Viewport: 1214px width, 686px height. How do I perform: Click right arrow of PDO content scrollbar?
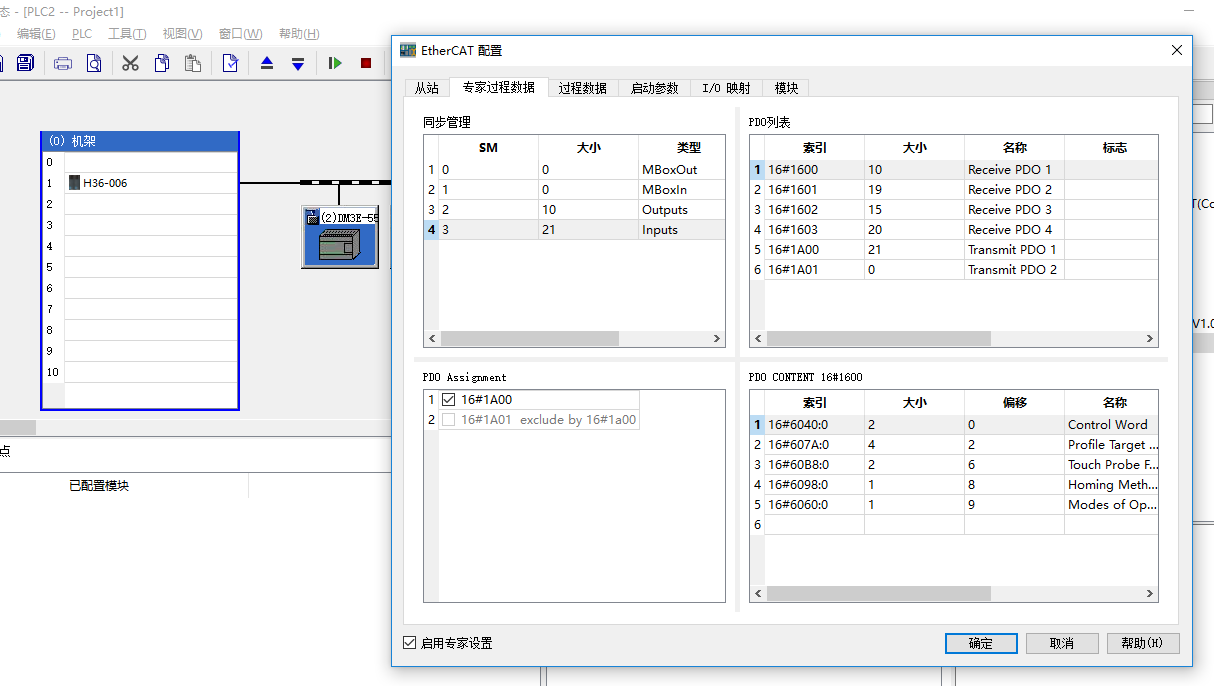pyautogui.click(x=1150, y=593)
